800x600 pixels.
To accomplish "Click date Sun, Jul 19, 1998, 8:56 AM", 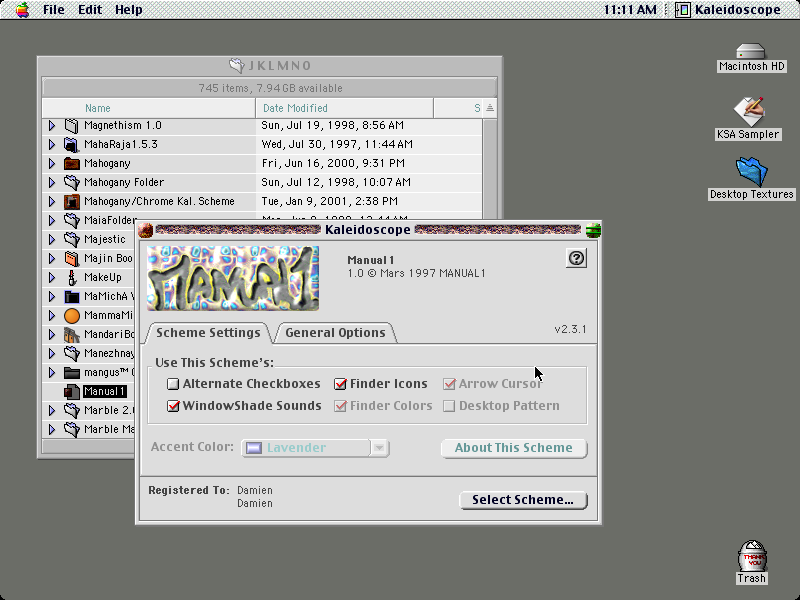I will point(333,126).
